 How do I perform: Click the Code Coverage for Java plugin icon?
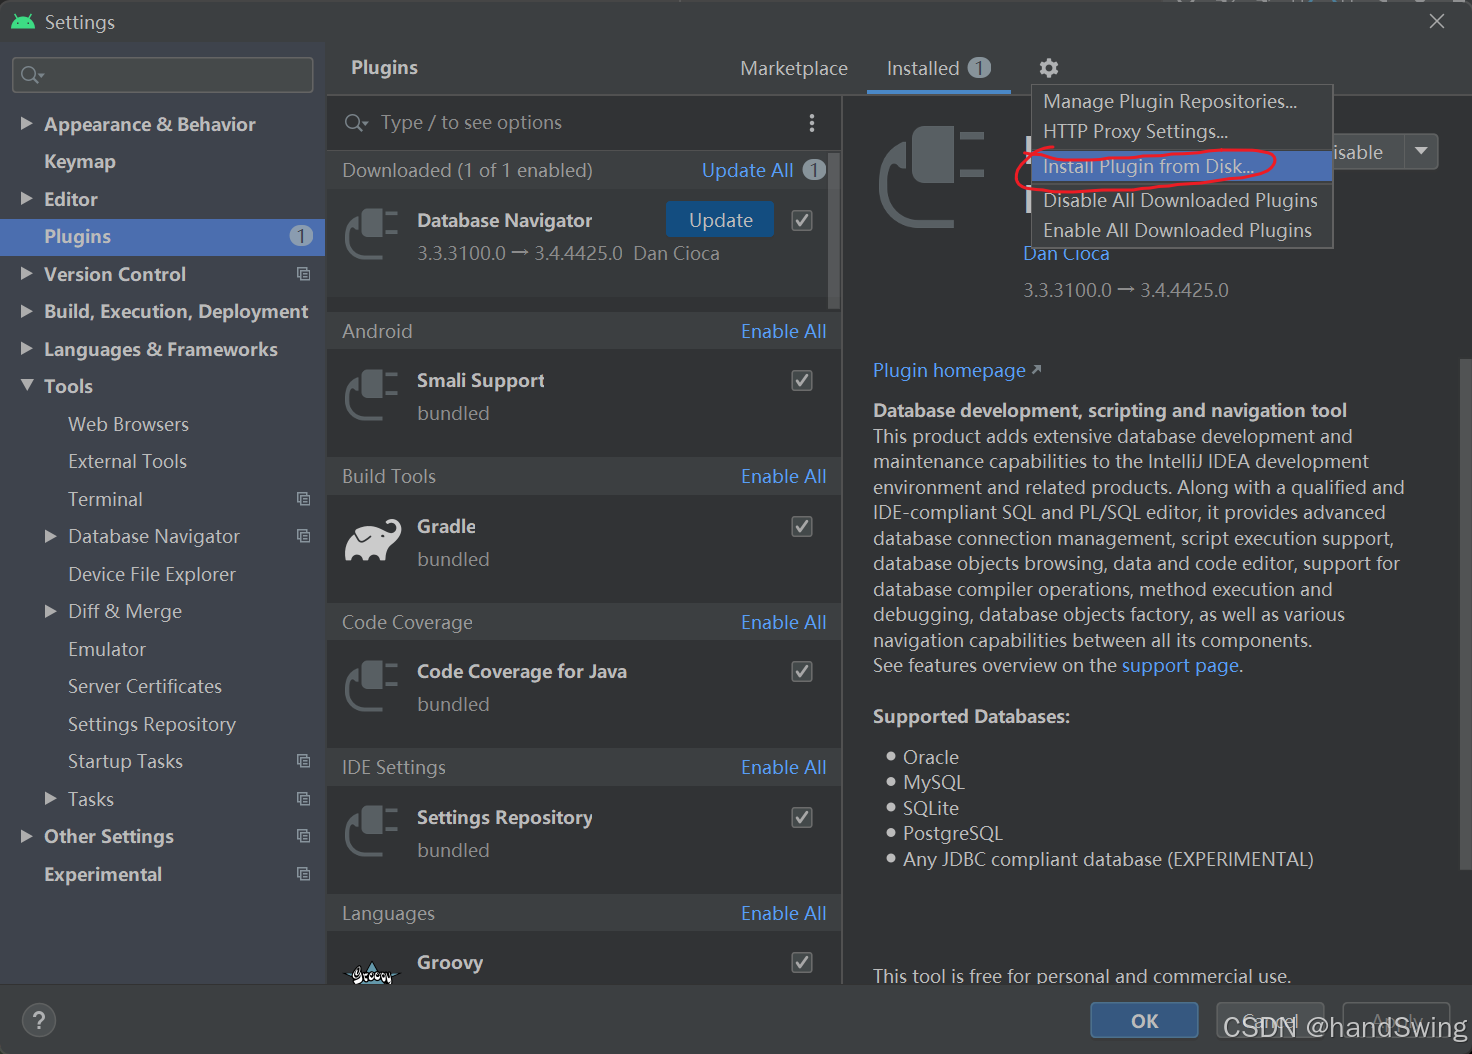coord(372,686)
